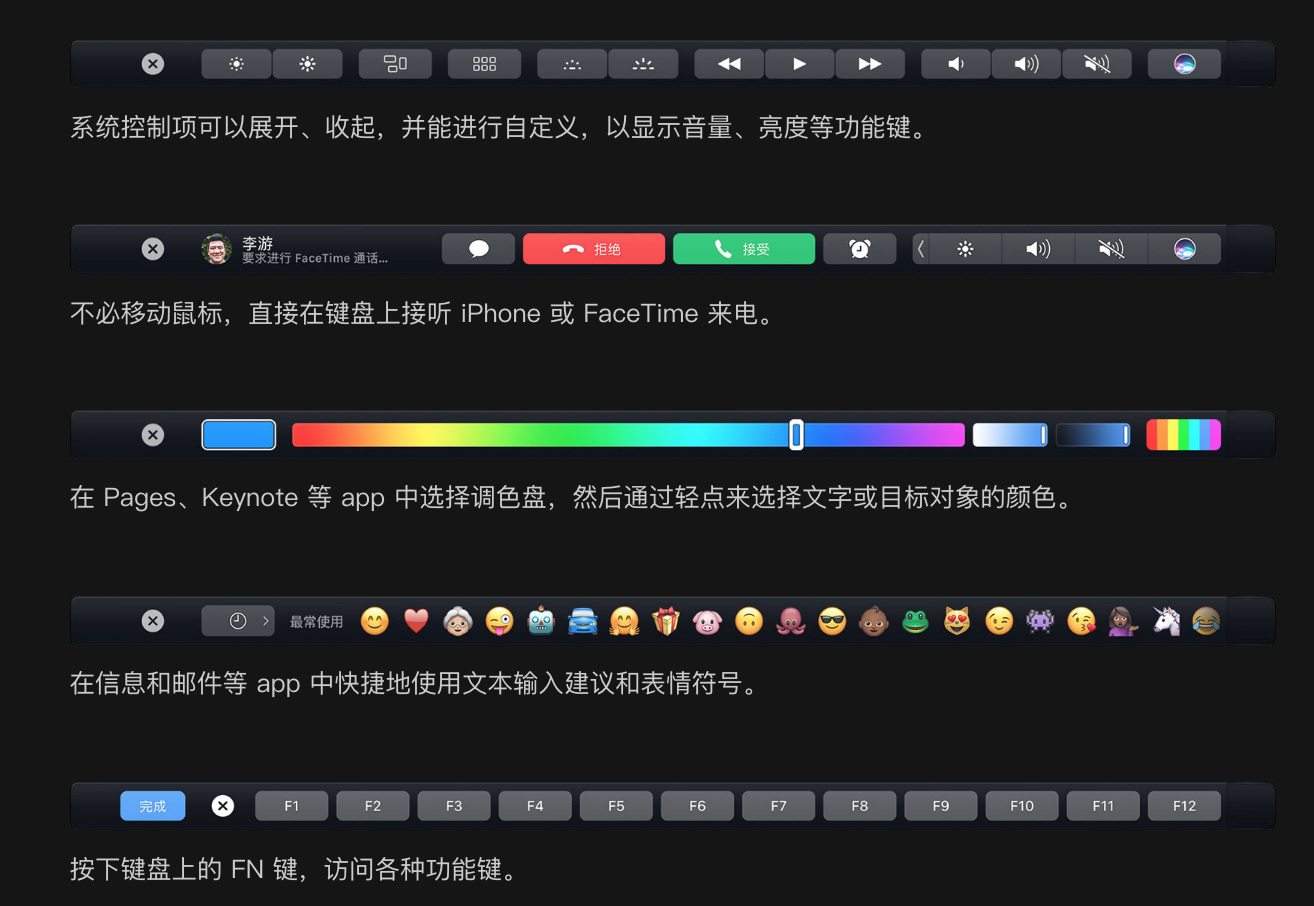Insert the tears of joy emoji
The height and width of the screenshot is (906, 1314).
pos(1206,621)
